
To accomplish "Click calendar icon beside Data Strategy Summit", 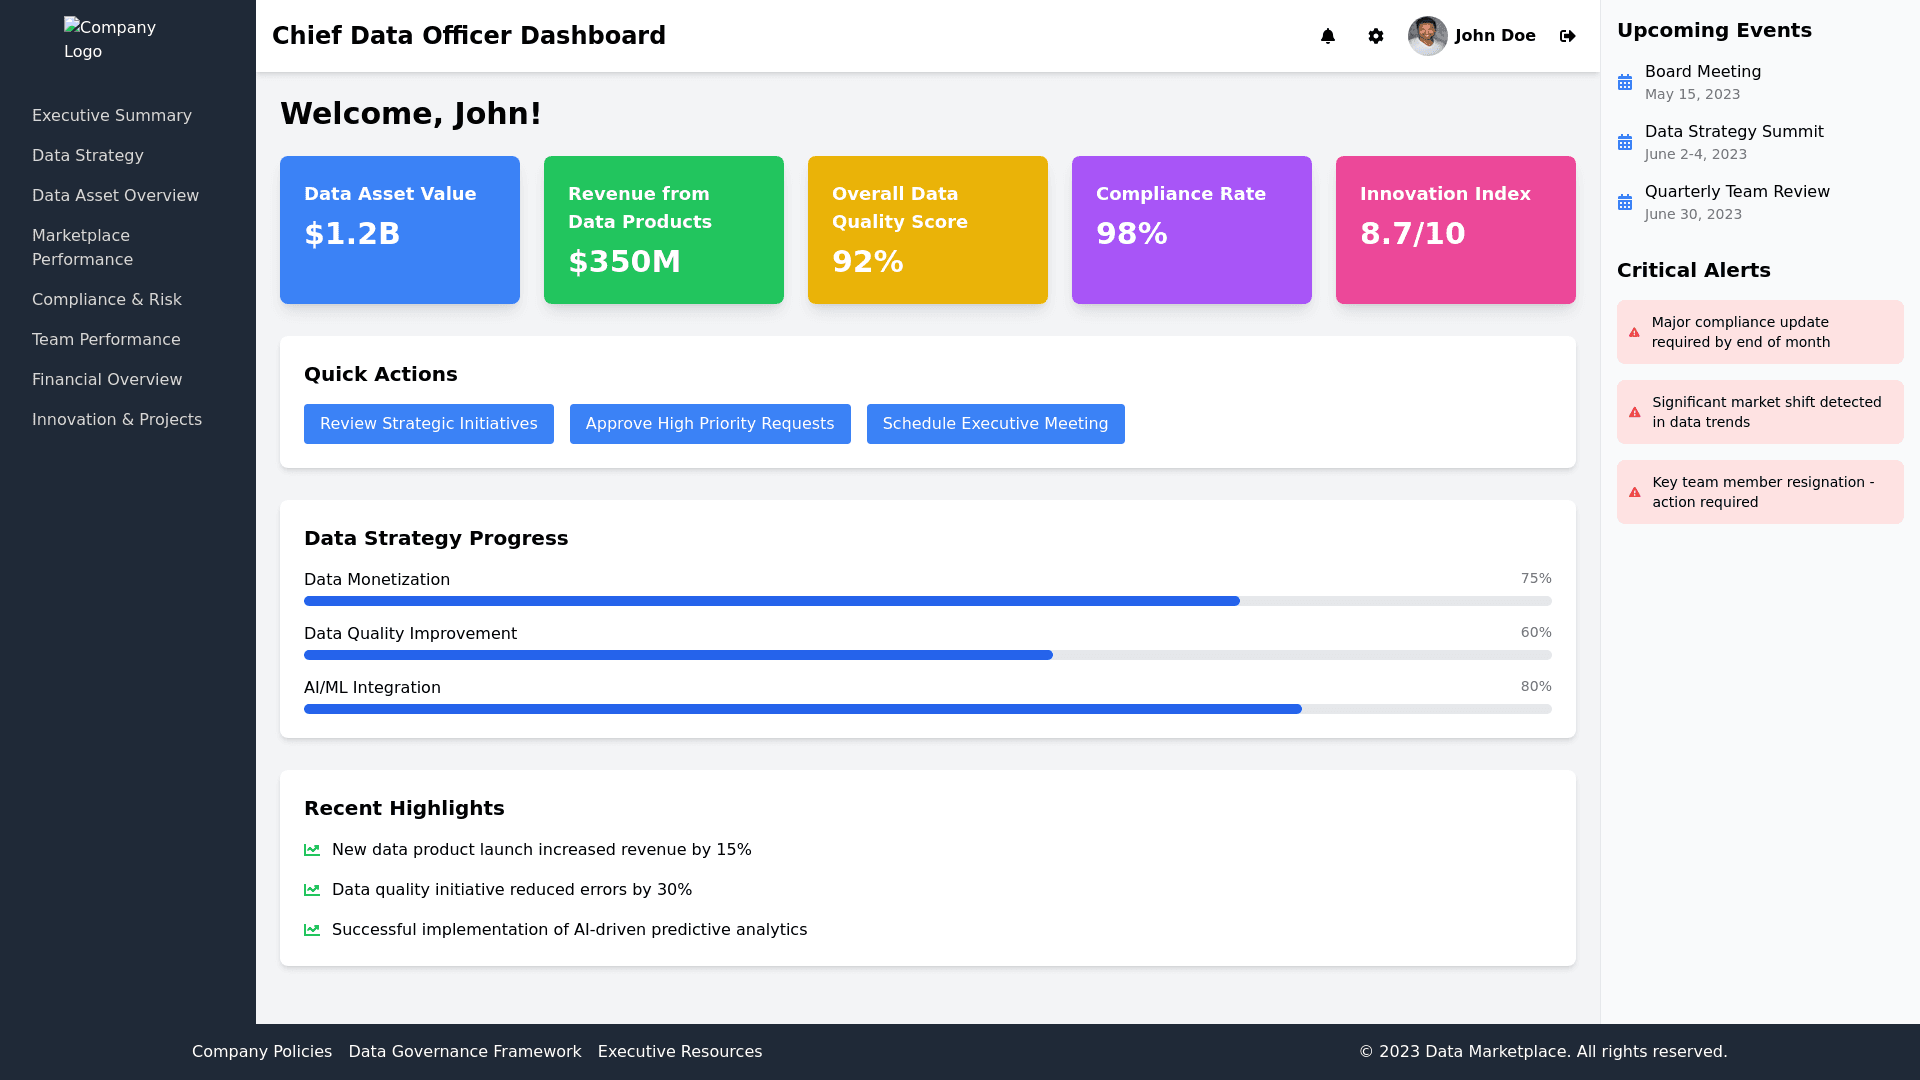I will [1625, 143].
